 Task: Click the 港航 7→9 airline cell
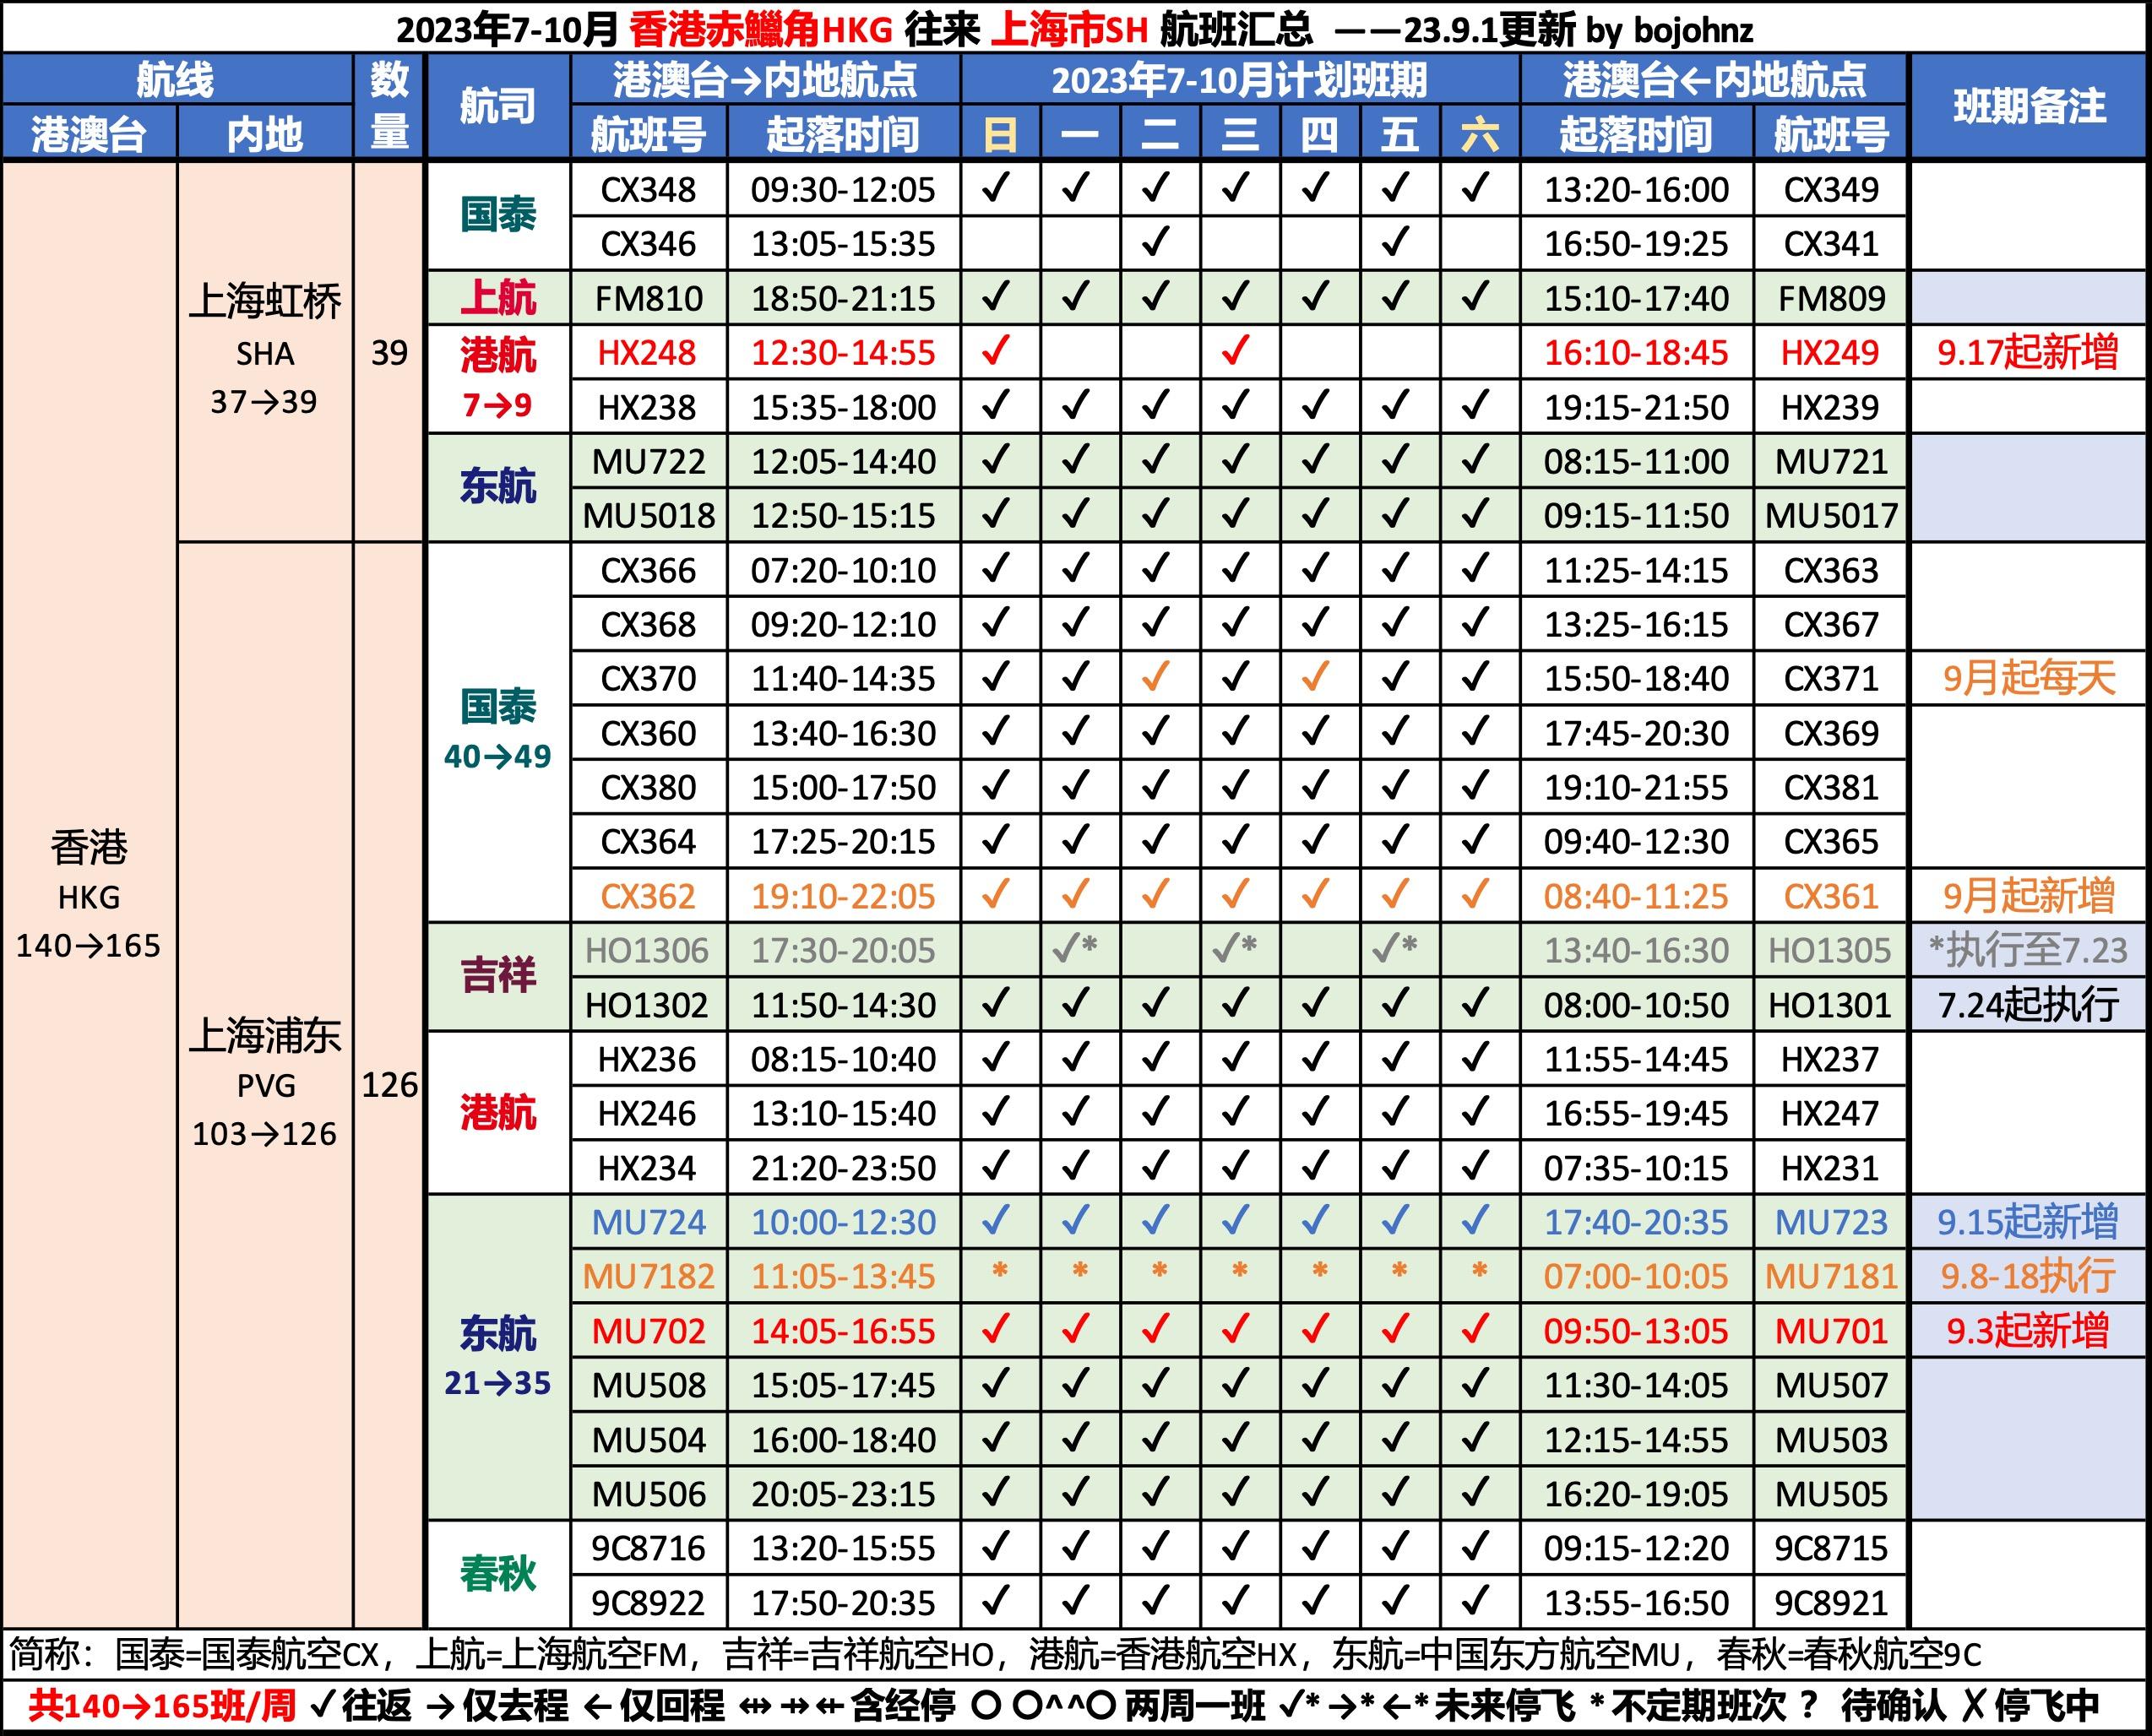coord(497,379)
